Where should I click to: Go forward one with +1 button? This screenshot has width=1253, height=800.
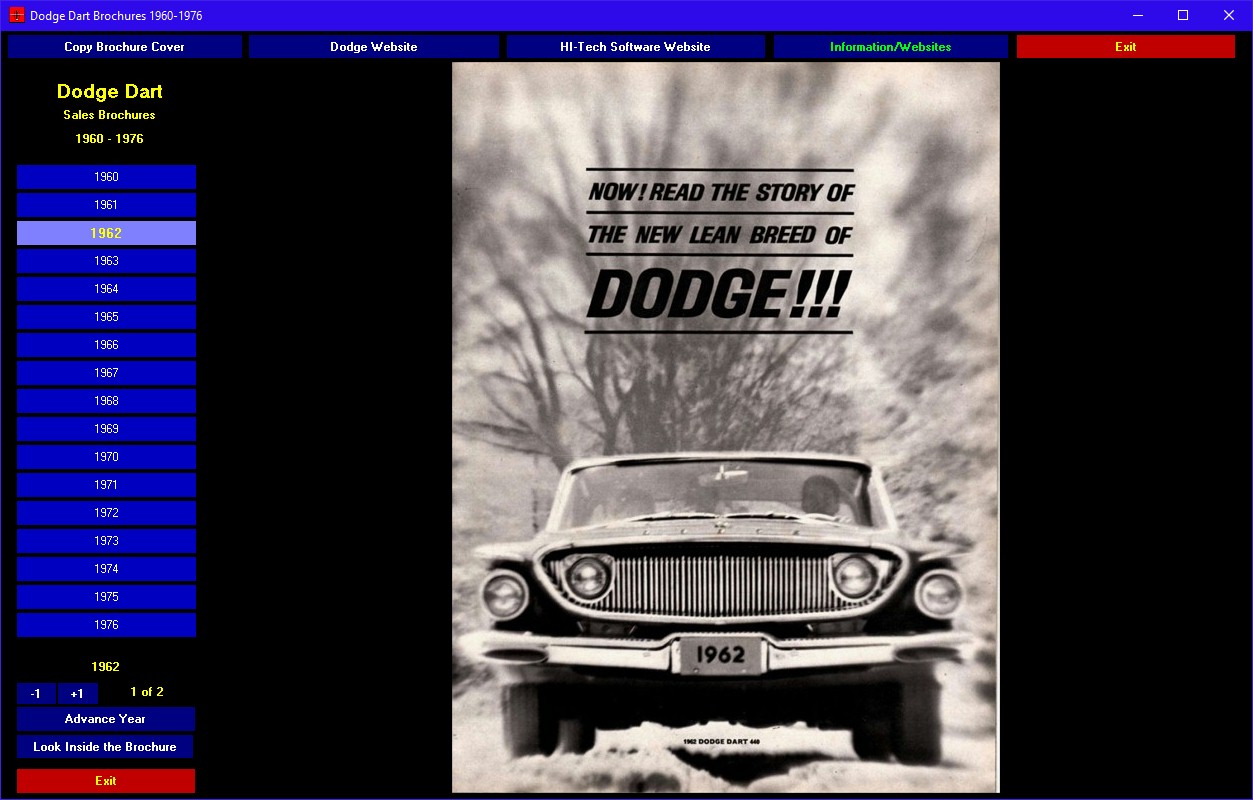point(77,694)
